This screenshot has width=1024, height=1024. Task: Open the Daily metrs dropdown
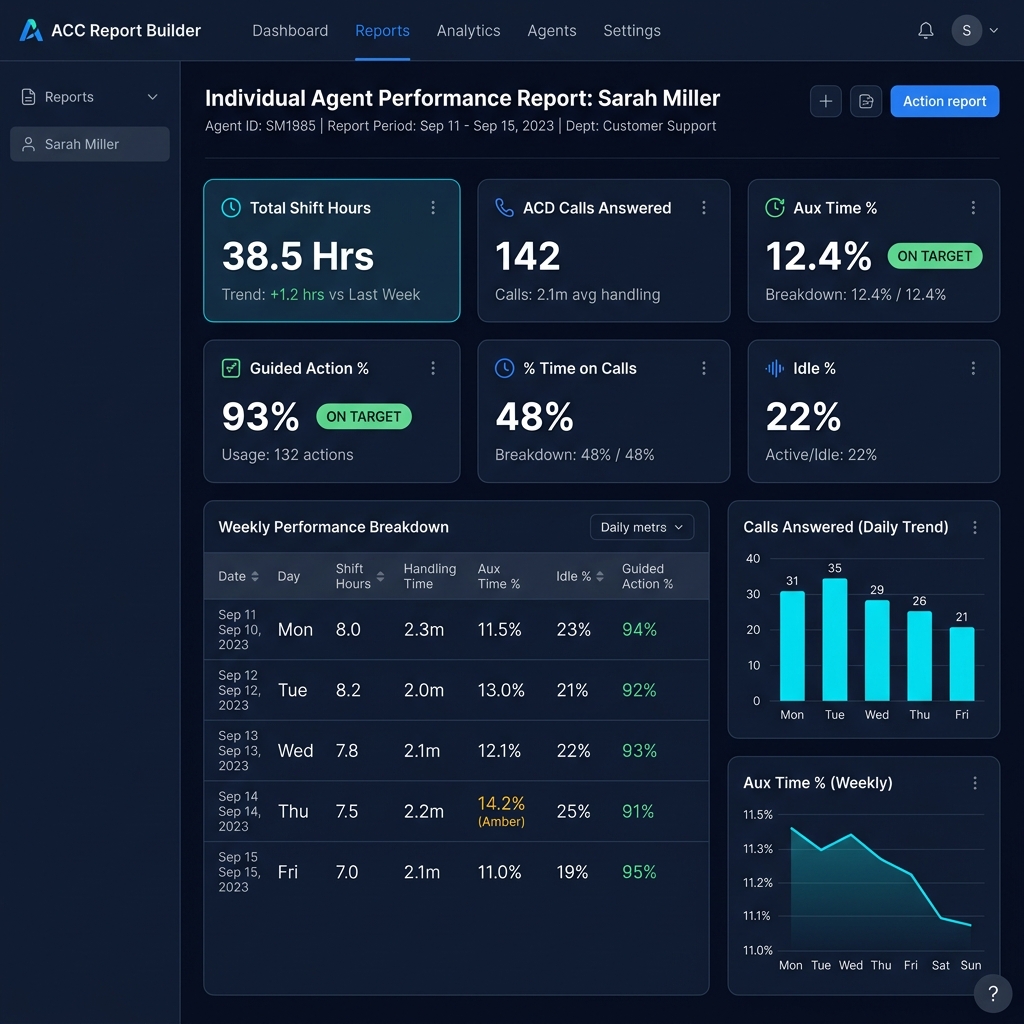pos(641,527)
